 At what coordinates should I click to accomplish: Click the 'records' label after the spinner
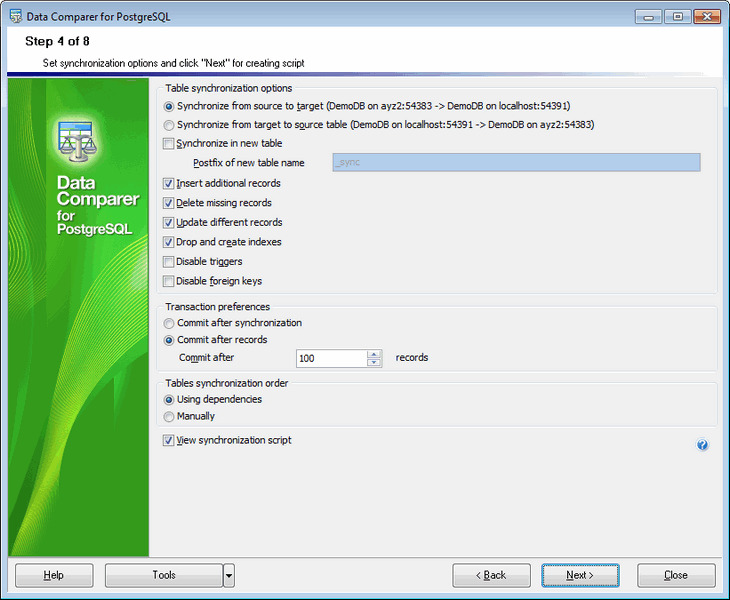tap(412, 358)
